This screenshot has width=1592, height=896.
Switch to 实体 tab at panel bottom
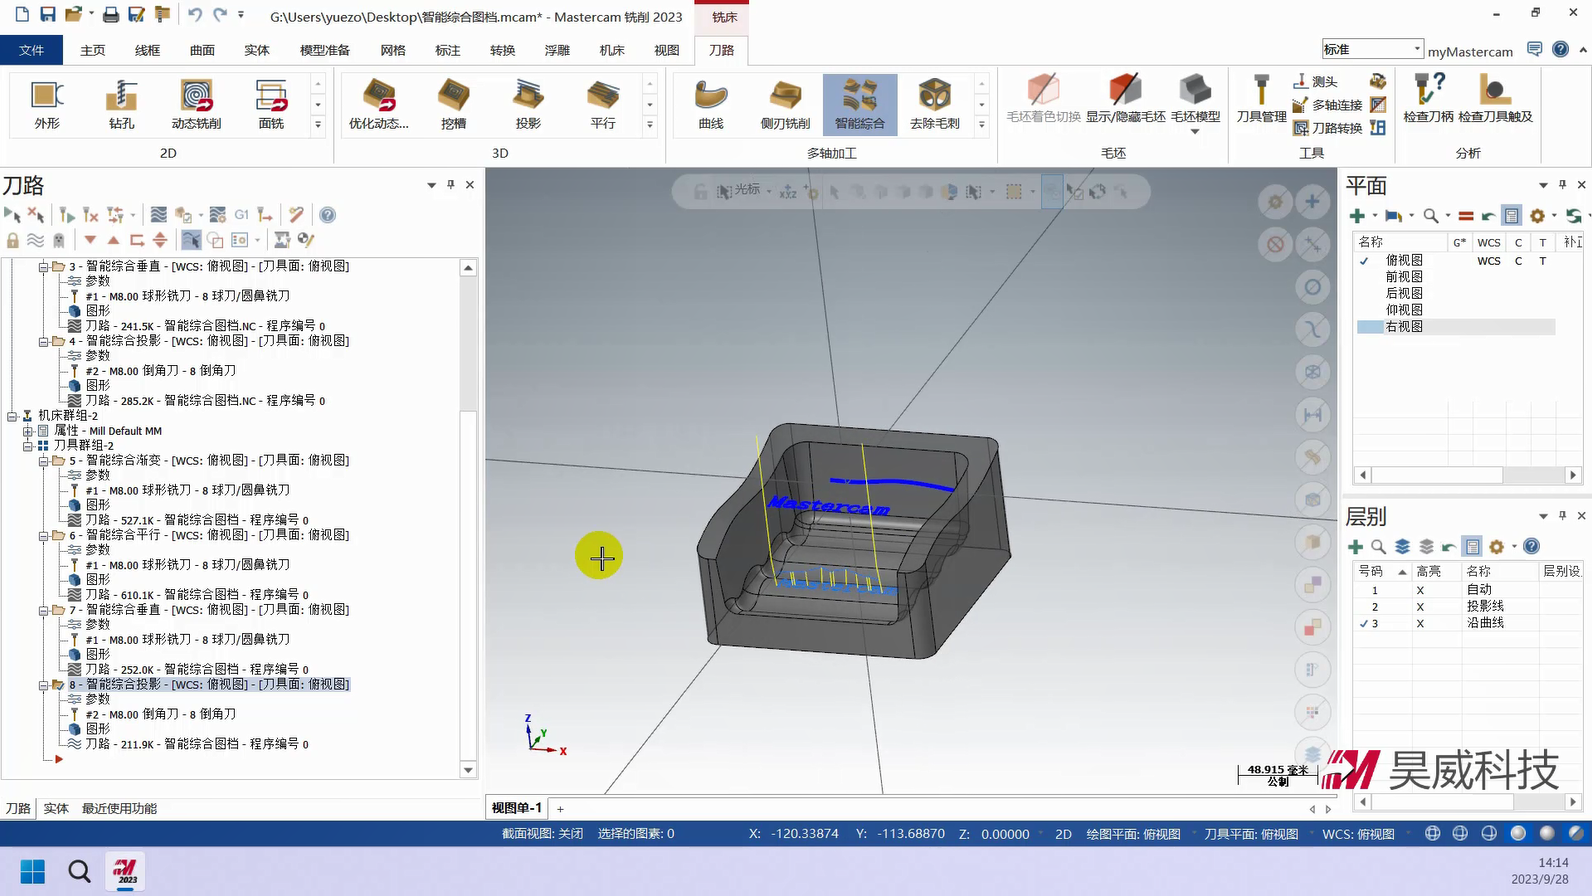(x=56, y=808)
